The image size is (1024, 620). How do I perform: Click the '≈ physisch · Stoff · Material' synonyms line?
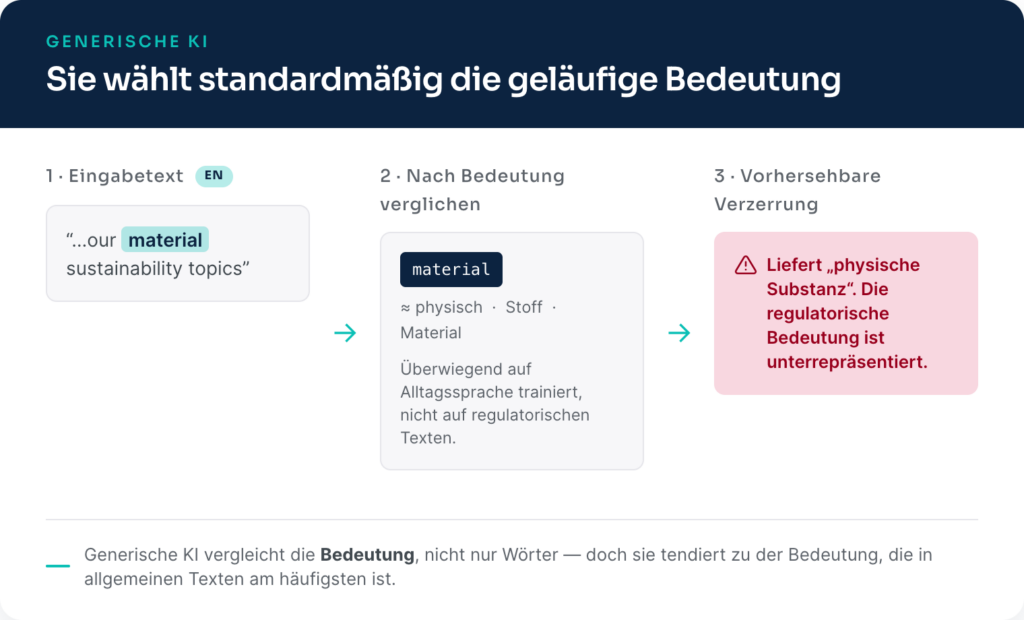click(478, 320)
